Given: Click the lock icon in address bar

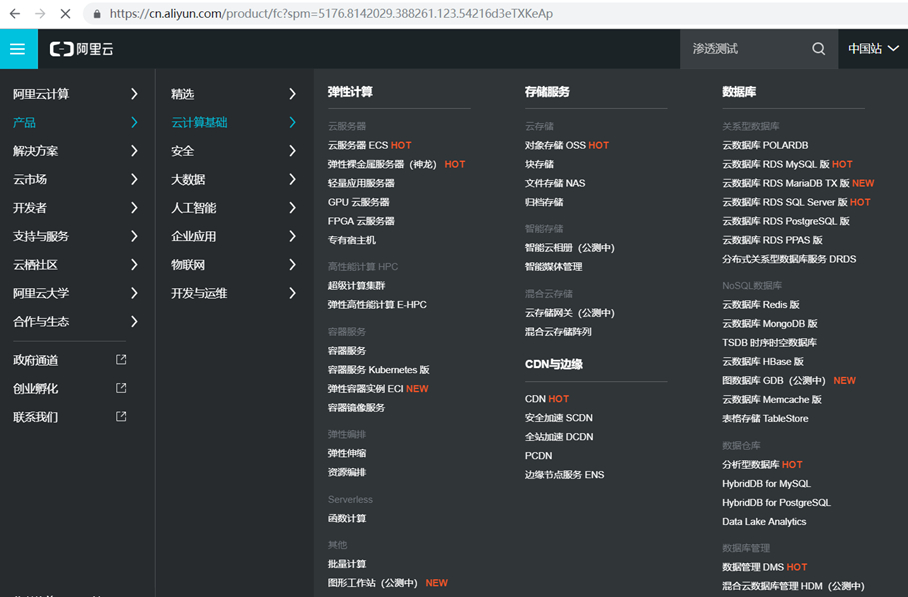Looking at the screenshot, I should point(97,14).
